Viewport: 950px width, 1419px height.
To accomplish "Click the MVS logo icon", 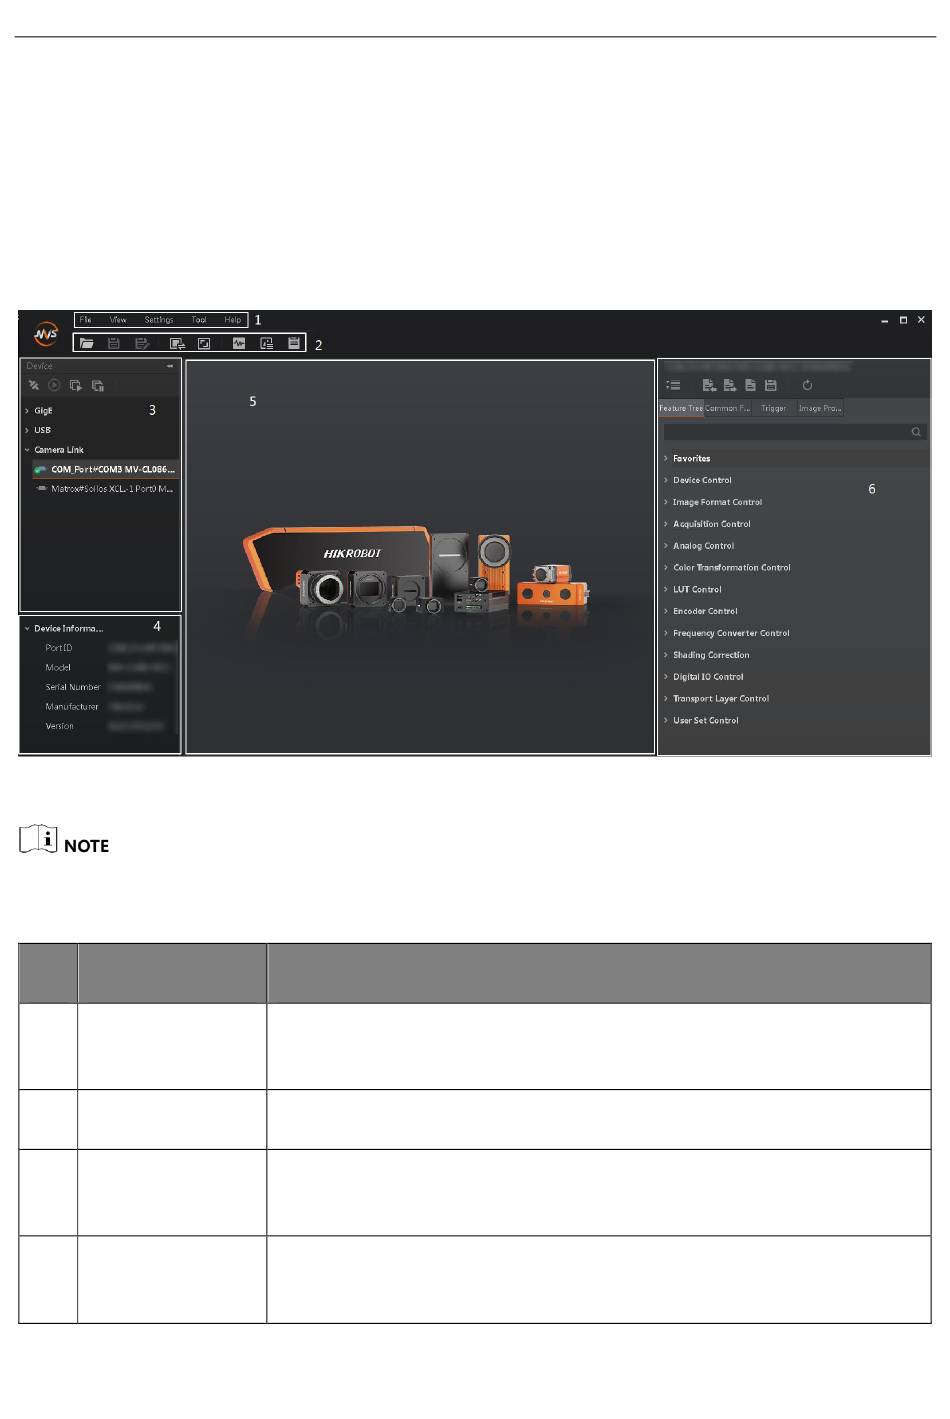I will pyautogui.click(x=46, y=334).
